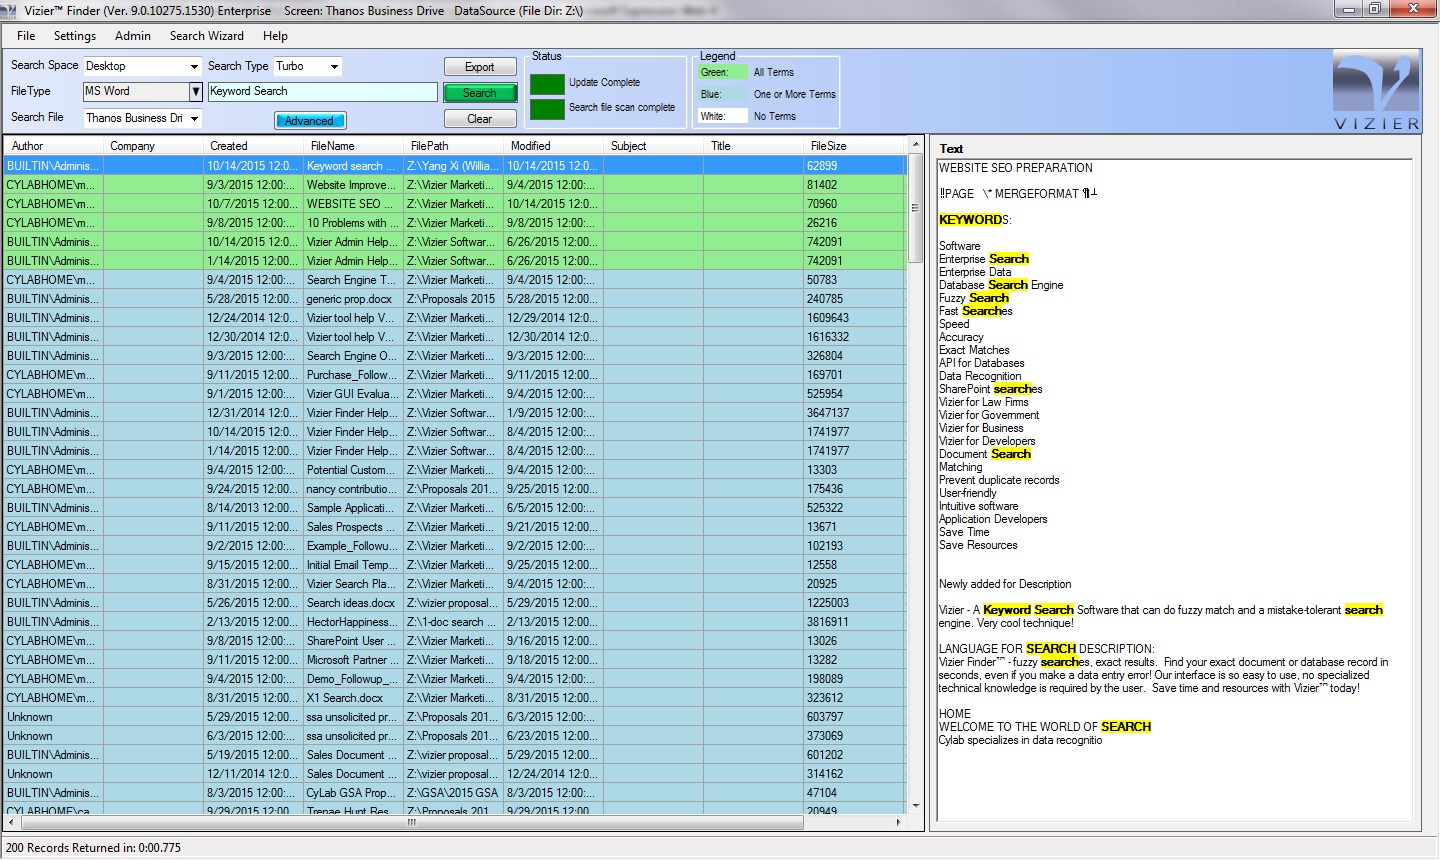Screen dimensions: 1440x860
Task: Select the 'Sales Prospects' file row
Action: (455, 527)
